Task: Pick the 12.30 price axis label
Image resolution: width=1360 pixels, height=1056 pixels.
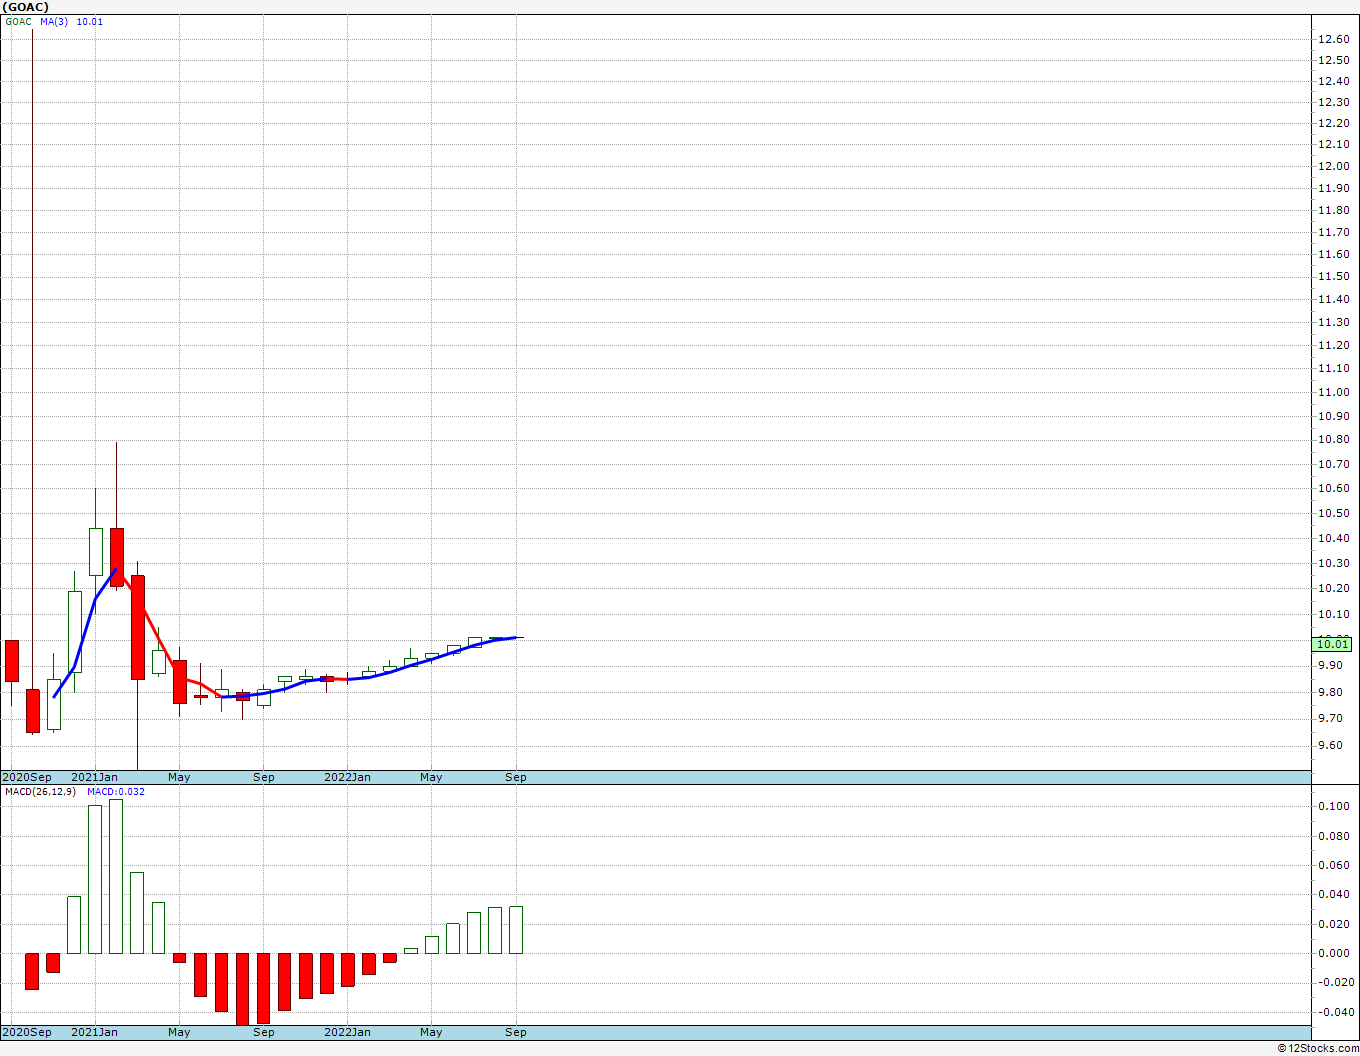Action: 1333,102
